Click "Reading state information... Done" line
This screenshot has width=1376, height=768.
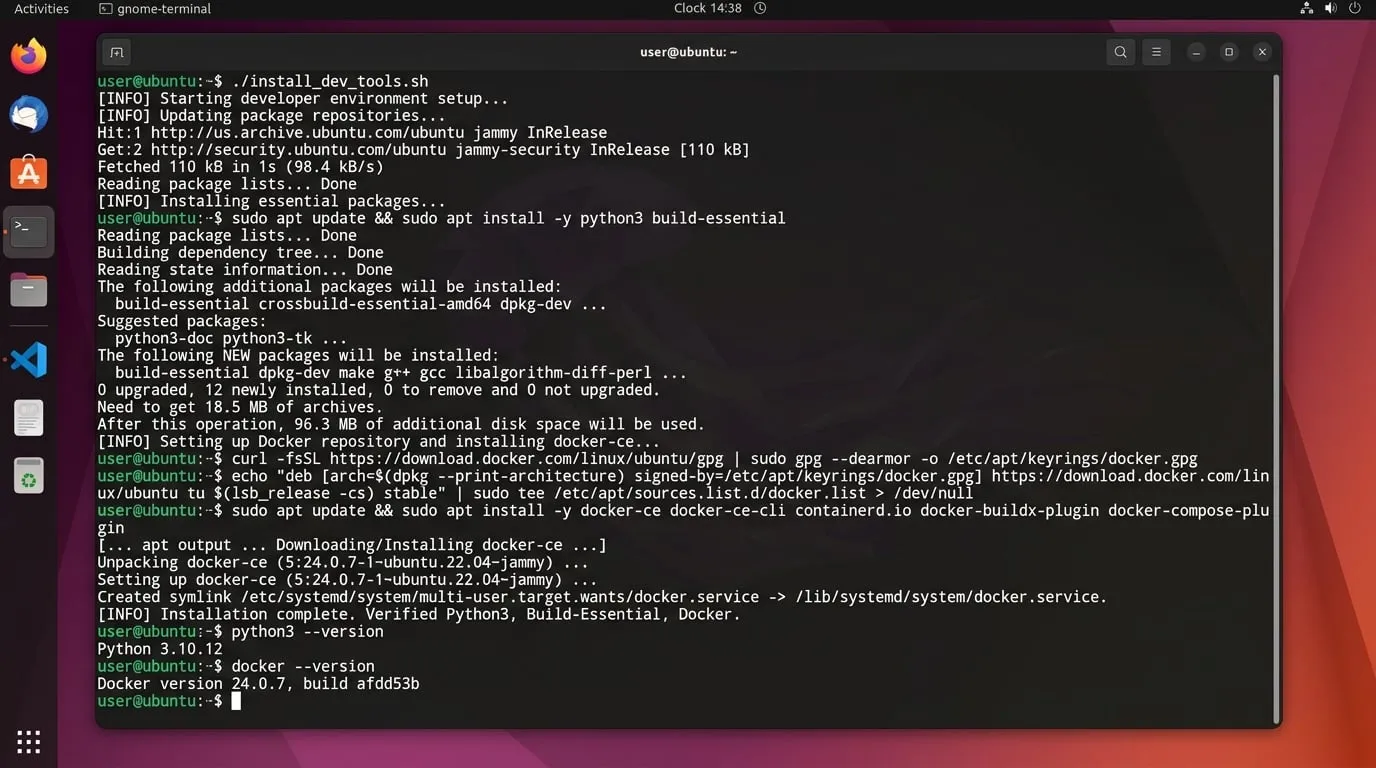245,269
